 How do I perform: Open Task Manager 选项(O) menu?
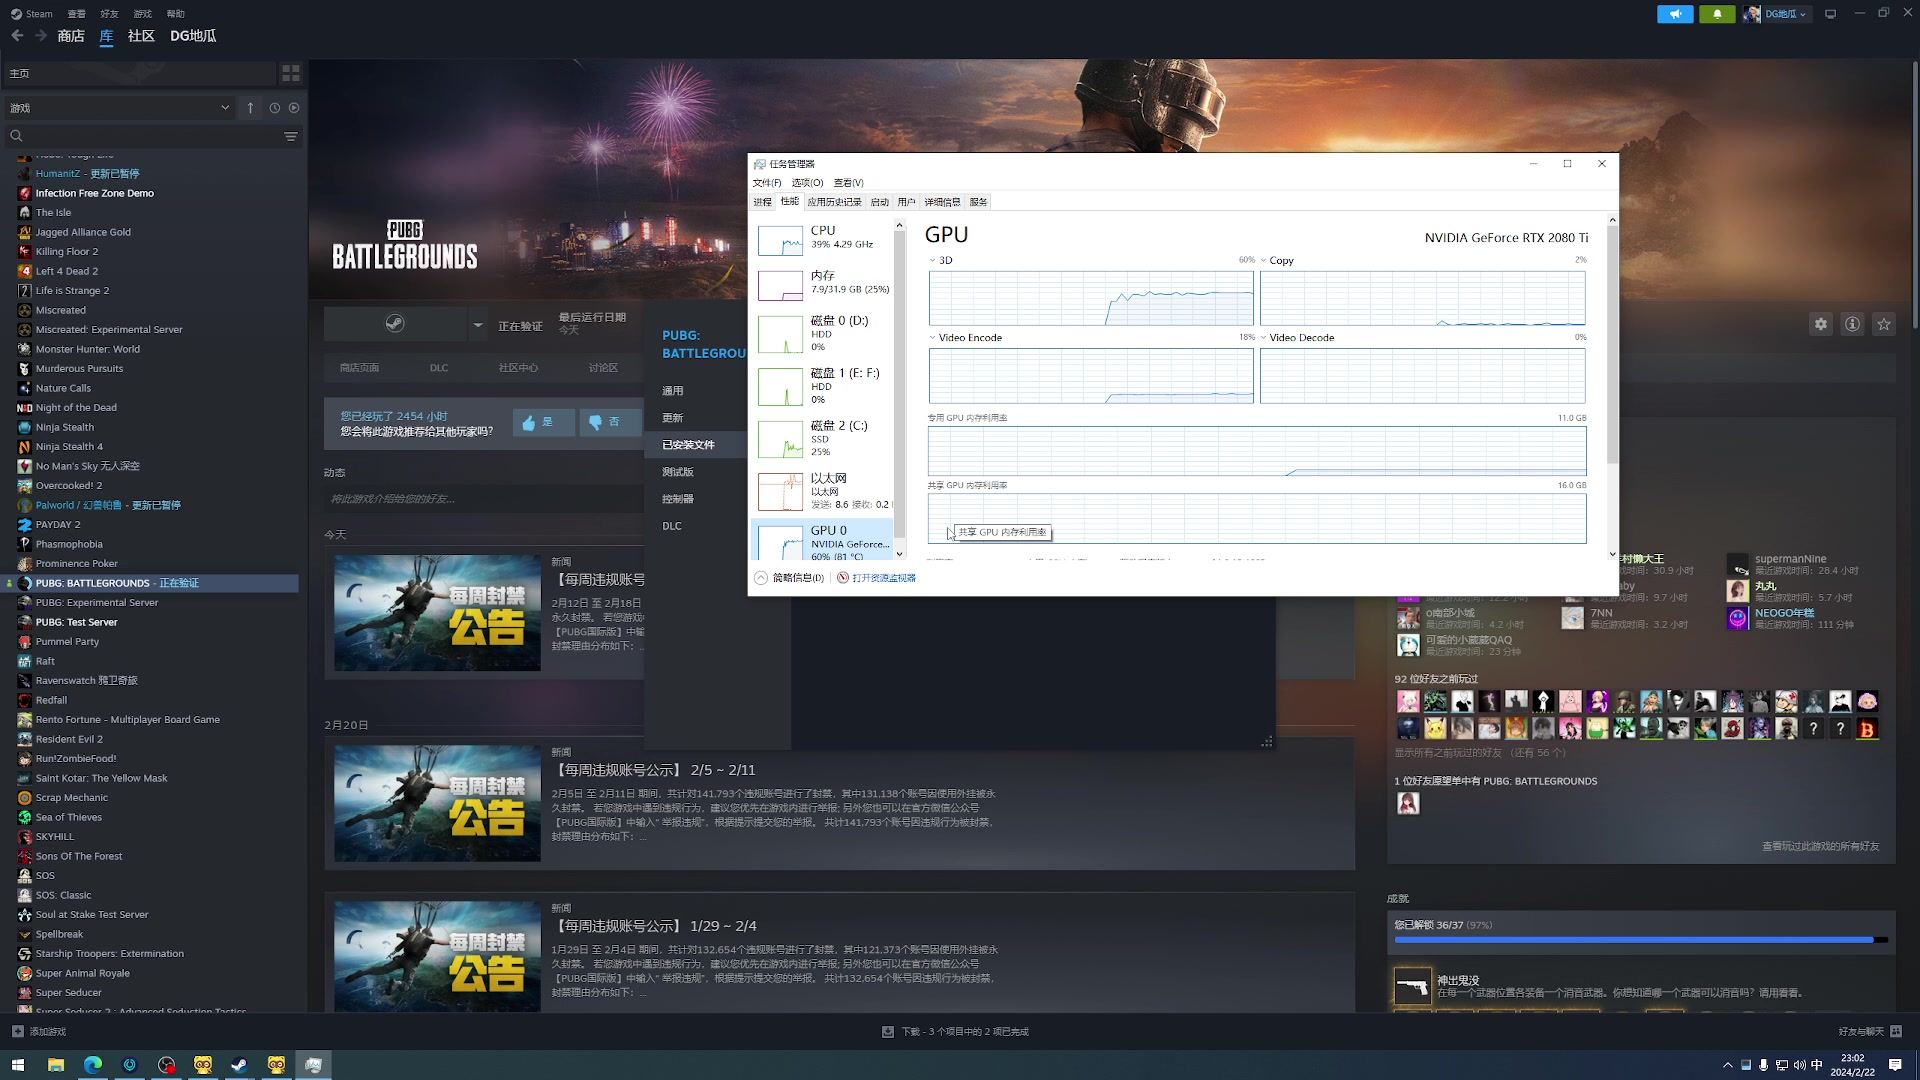[807, 183]
